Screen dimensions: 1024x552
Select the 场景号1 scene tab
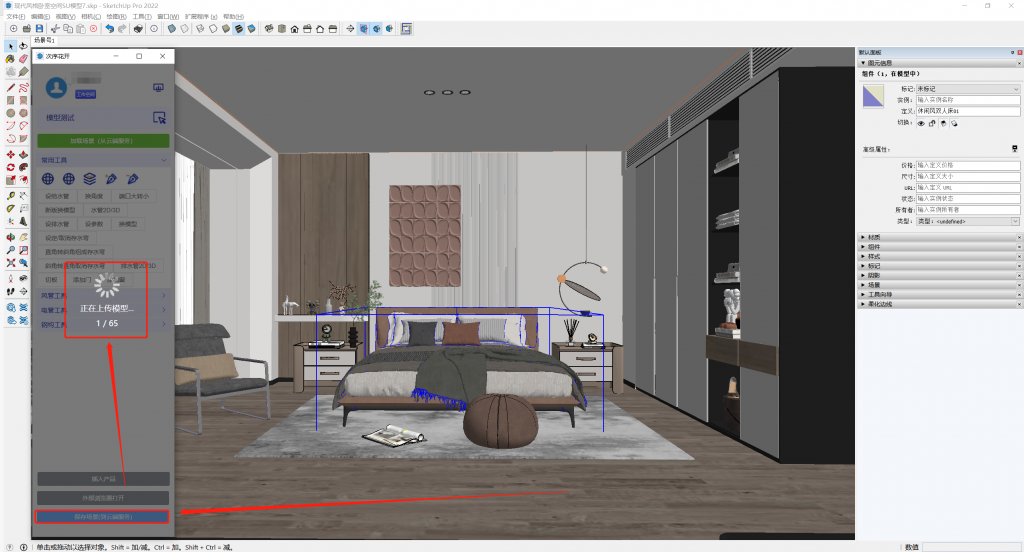coord(44,41)
